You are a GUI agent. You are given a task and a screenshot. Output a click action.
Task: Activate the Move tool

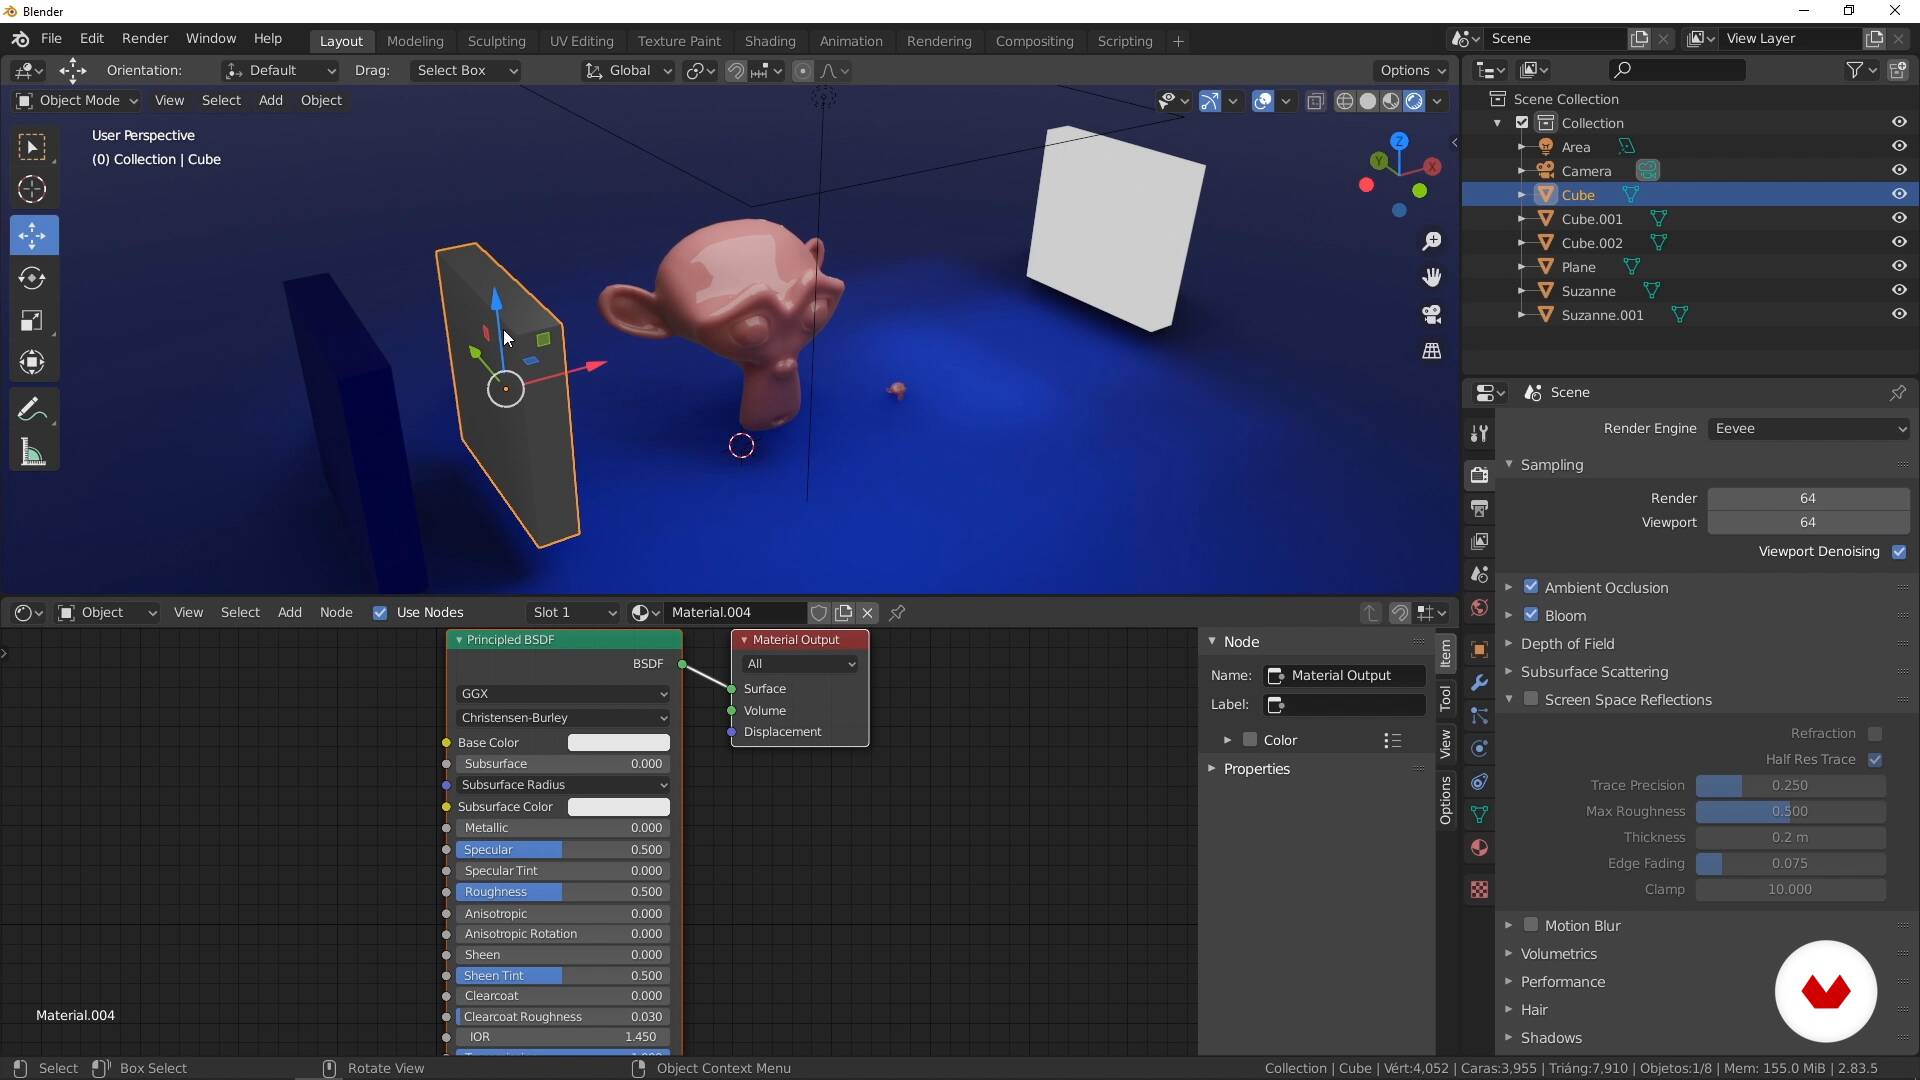point(32,236)
